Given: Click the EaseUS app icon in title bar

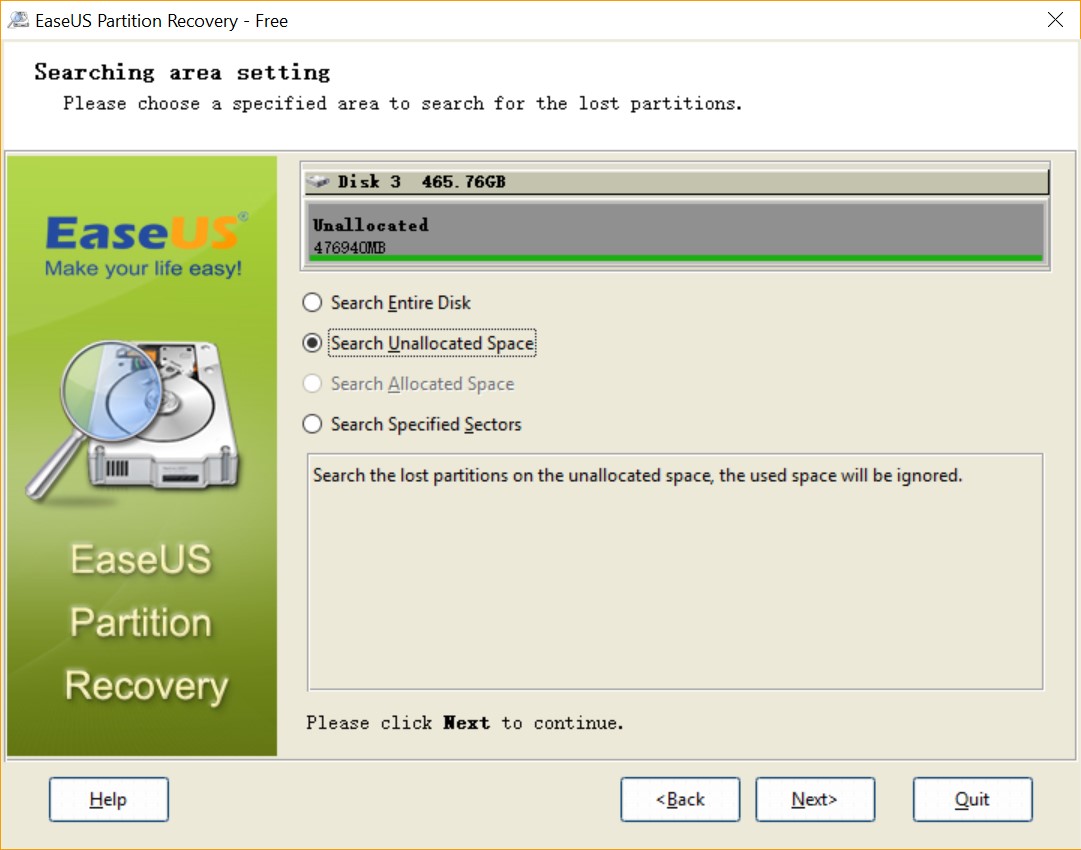Looking at the screenshot, I should [18, 20].
